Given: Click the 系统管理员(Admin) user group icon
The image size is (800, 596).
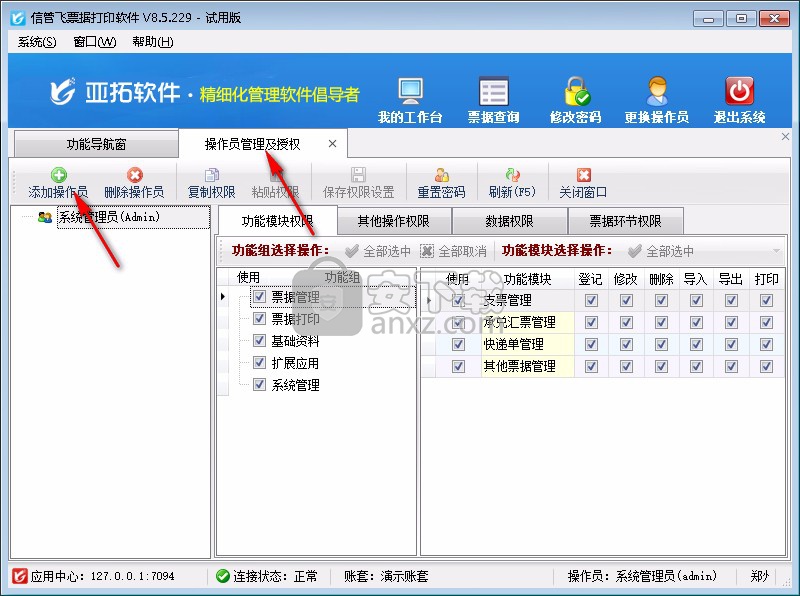Looking at the screenshot, I should tap(45, 217).
